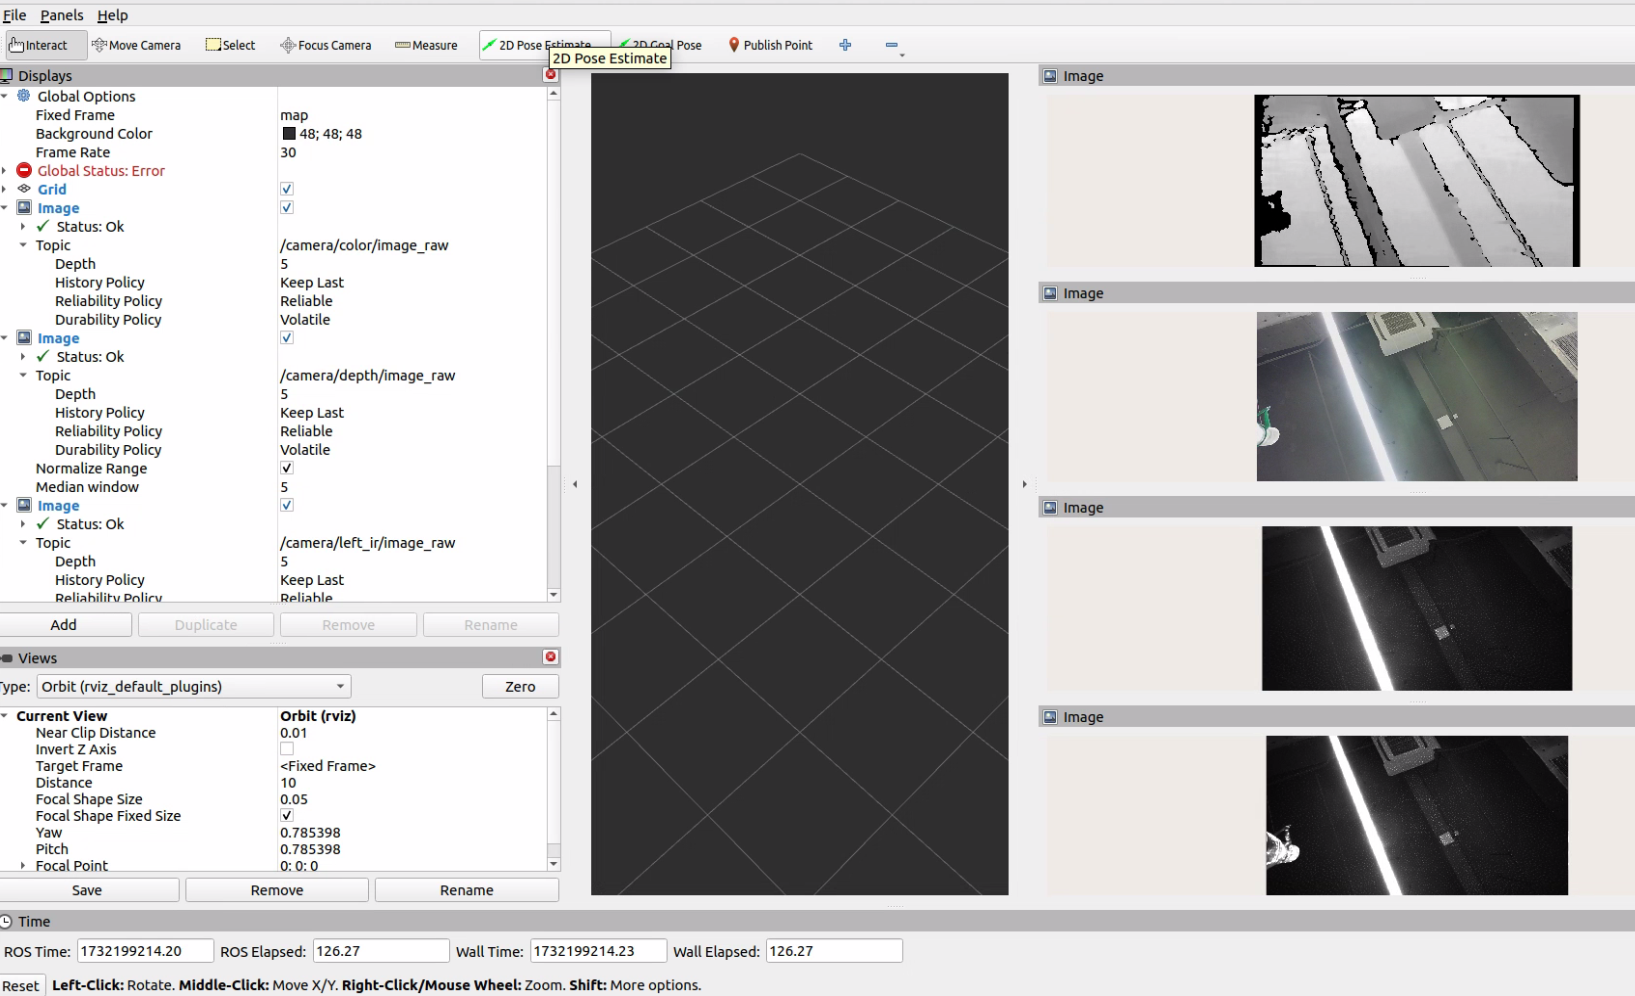Viewport: 1635px width, 996px height.
Task: Click the Wall Elapsed field
Action: tap(834, 951)
